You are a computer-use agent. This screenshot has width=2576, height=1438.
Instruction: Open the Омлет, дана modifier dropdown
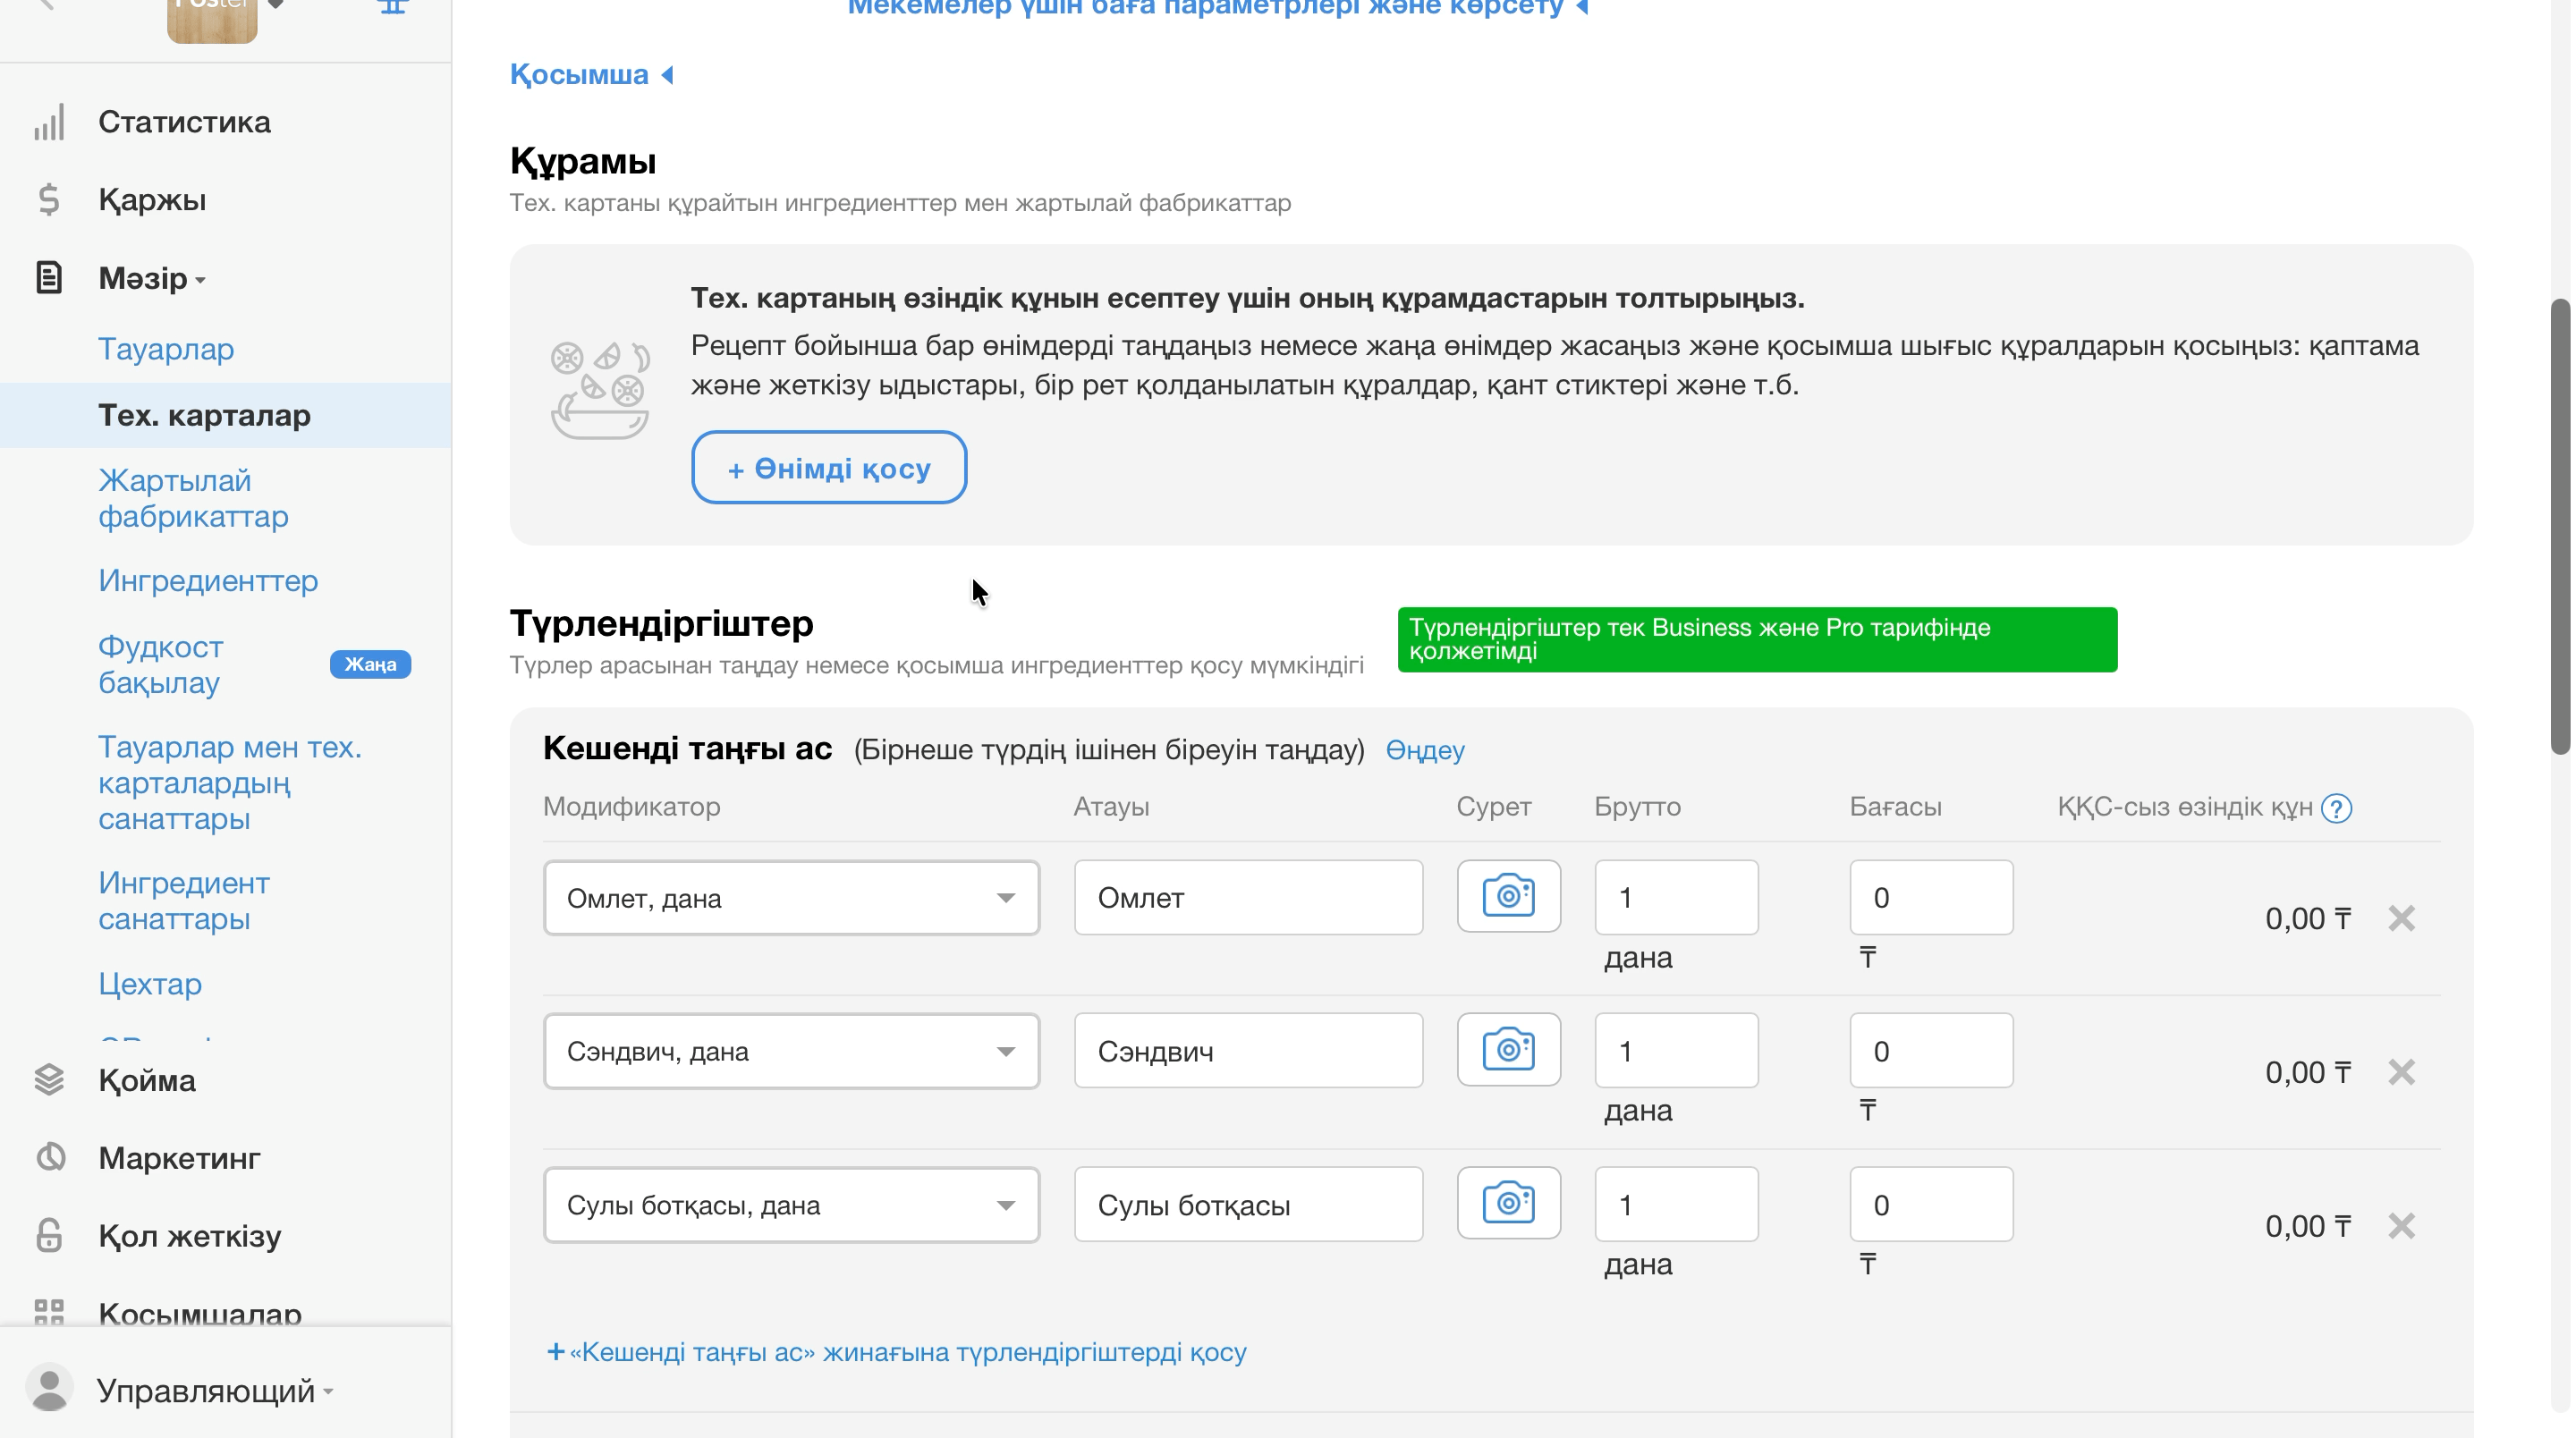(791, 898)
